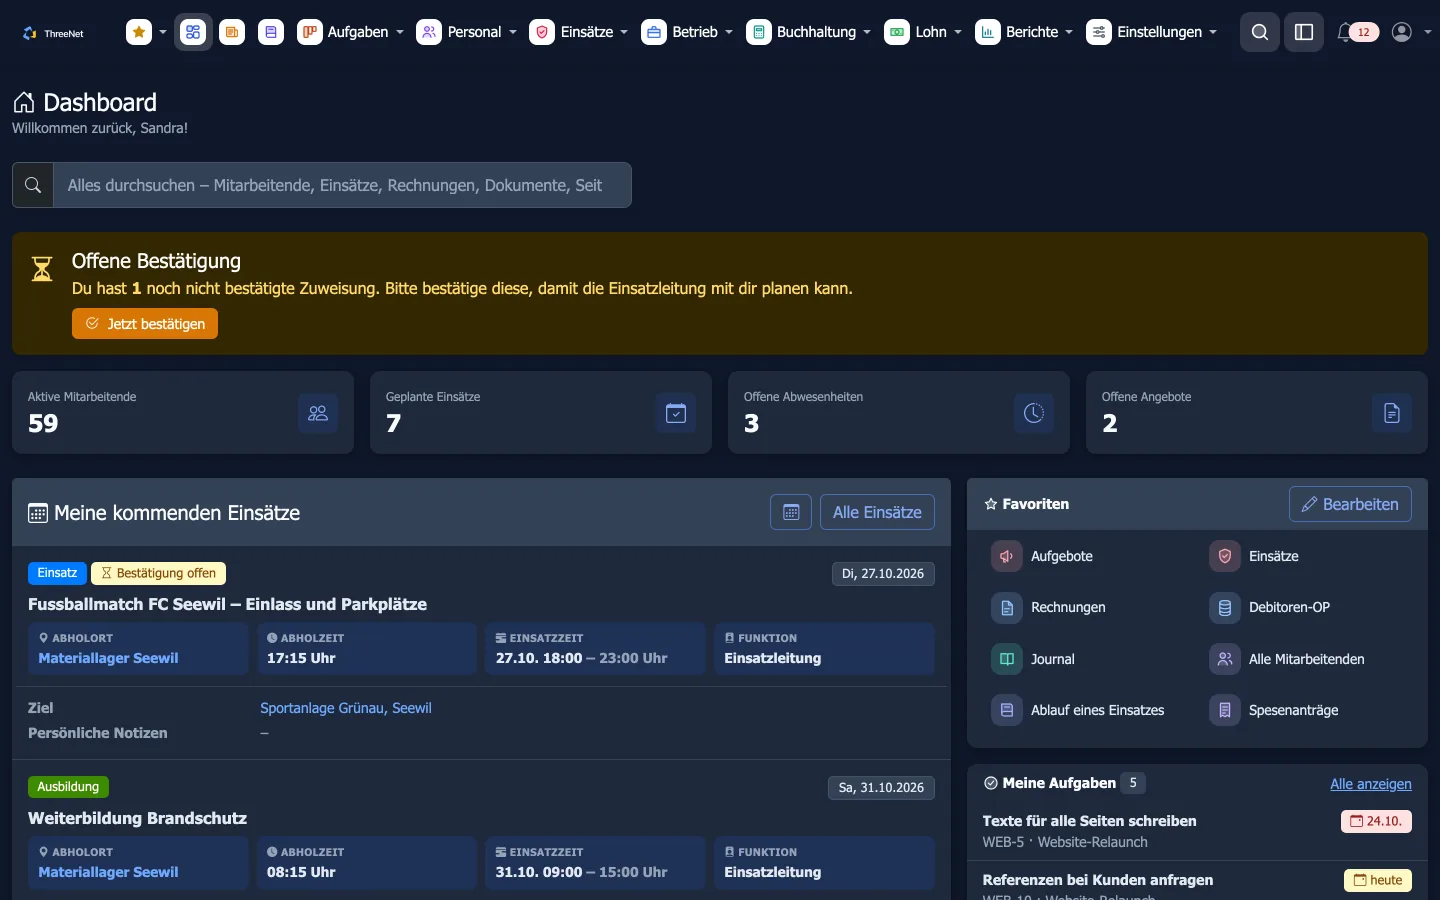Follow the Alle anzeigen tasks link

[x=1371, y=784]
